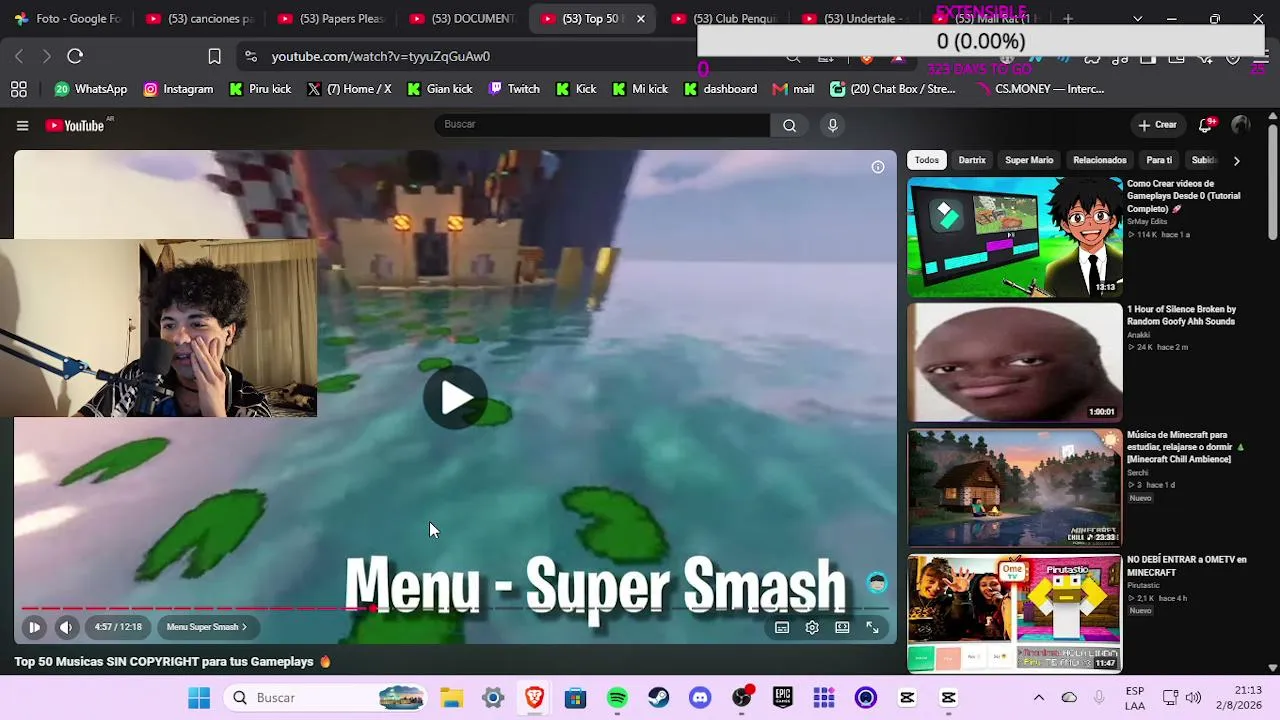The image size is (1280, 720).
Task: Expand the Menu Super Smash chapter list
Action: (x=207, y=627)
